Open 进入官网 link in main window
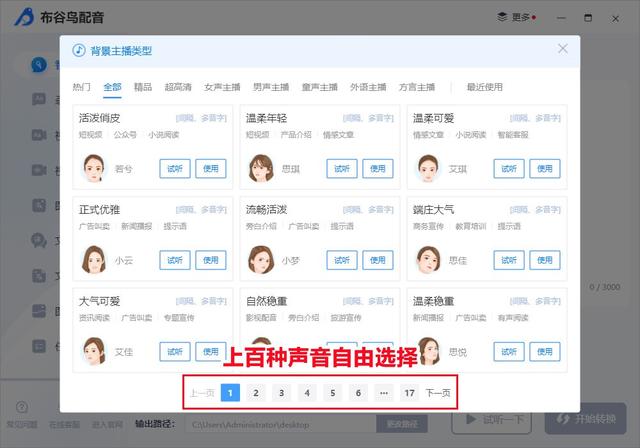 pyautogui.click(x=107, y=424)
